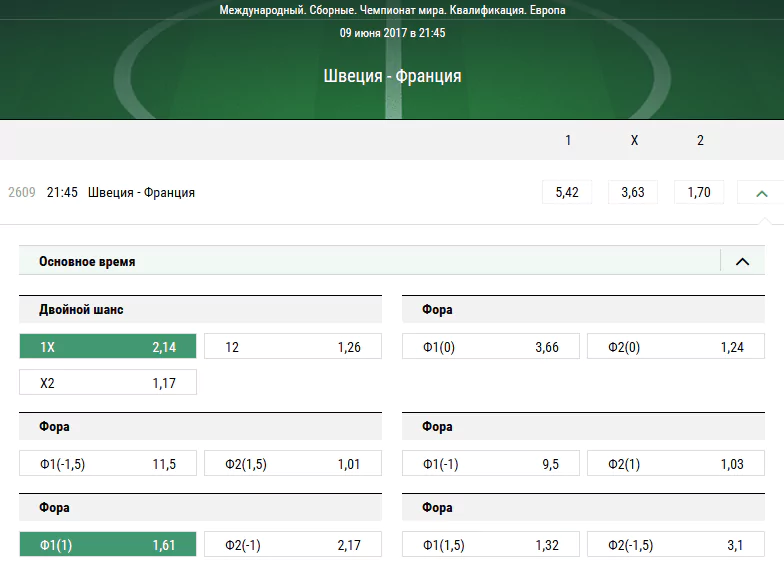Click the tournament title Международный. Сборные. Чемпионат мира

click(x=392, y=10)
